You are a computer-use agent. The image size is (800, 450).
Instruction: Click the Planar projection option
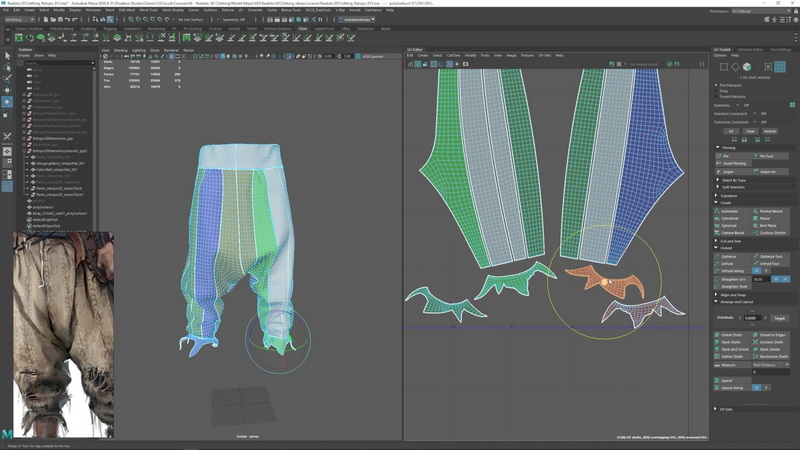pos(770,218)
